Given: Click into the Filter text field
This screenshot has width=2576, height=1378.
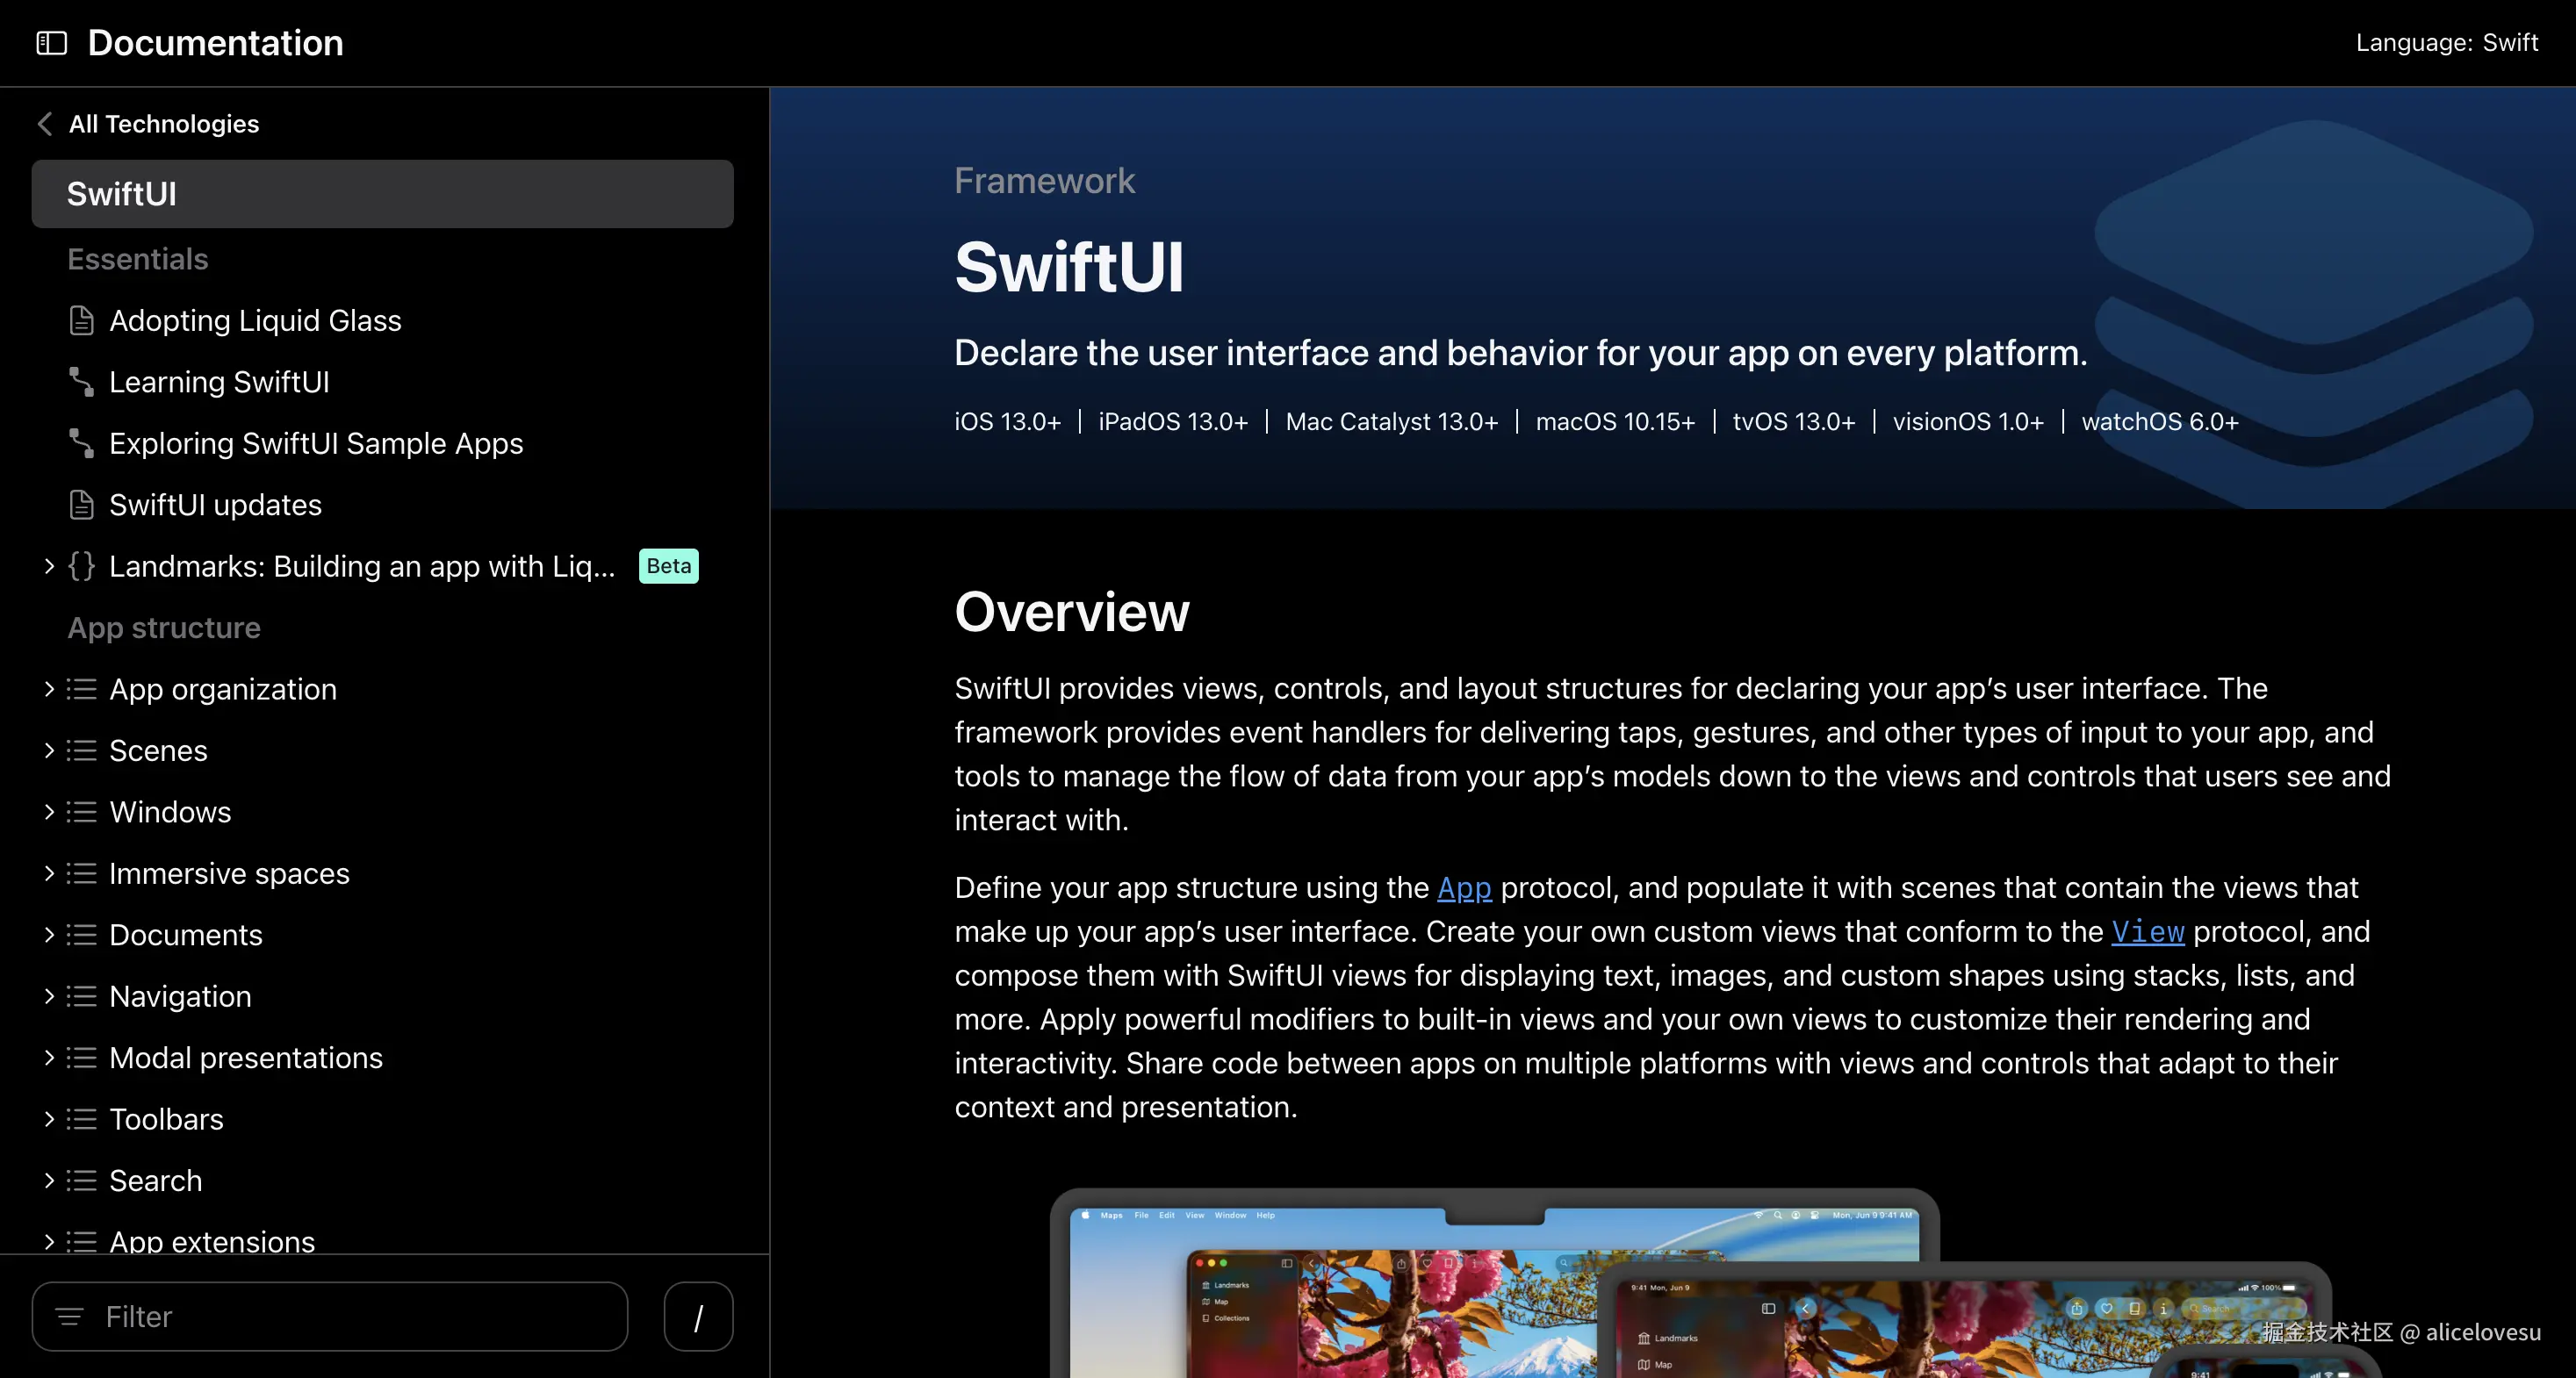Looking at the screenshot, I should (x=350, y=1317).
